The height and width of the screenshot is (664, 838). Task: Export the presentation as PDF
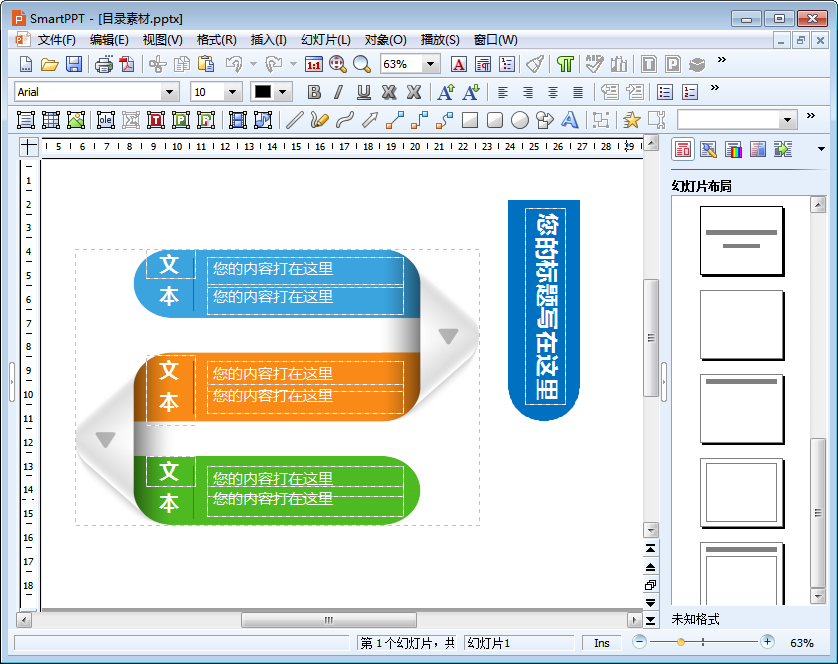coord(127,64)
